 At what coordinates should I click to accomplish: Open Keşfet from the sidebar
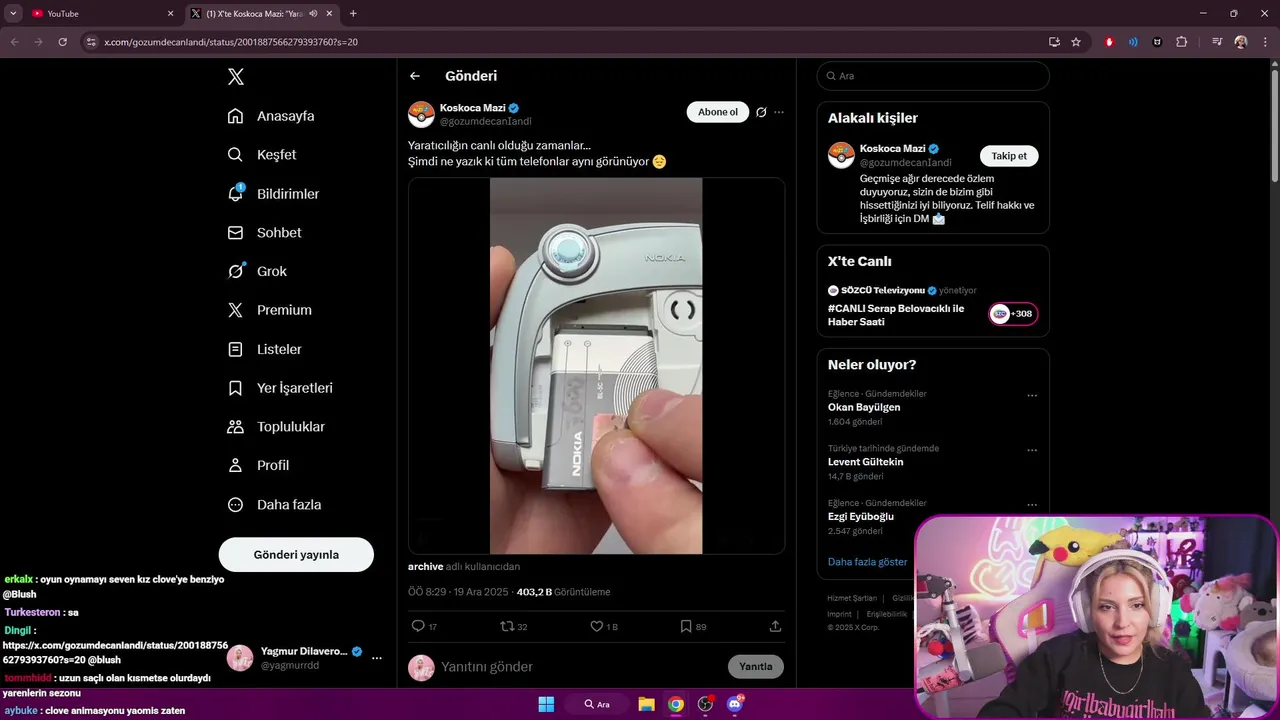[x=262, y=155]
